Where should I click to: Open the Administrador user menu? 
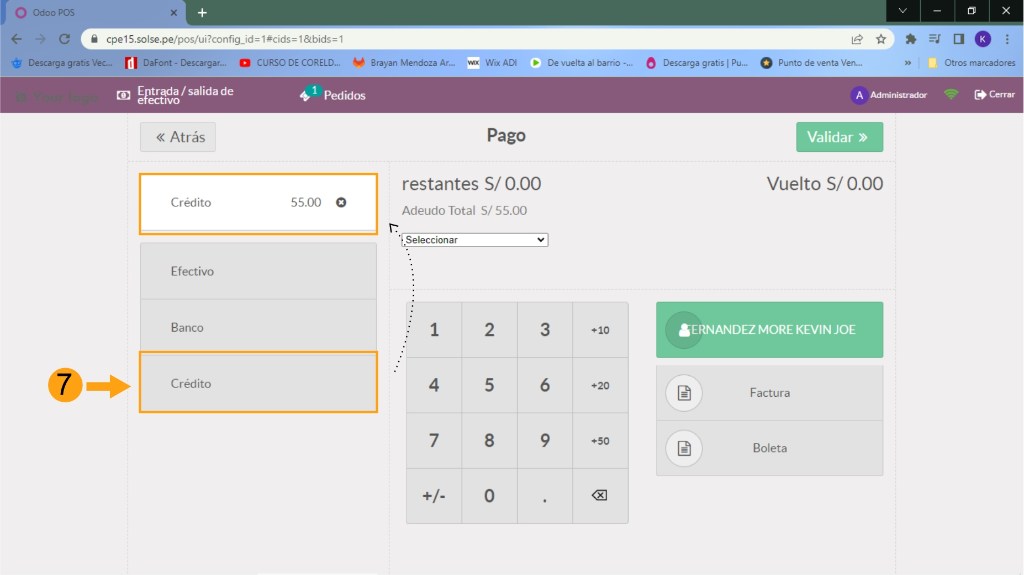(888, 95)
